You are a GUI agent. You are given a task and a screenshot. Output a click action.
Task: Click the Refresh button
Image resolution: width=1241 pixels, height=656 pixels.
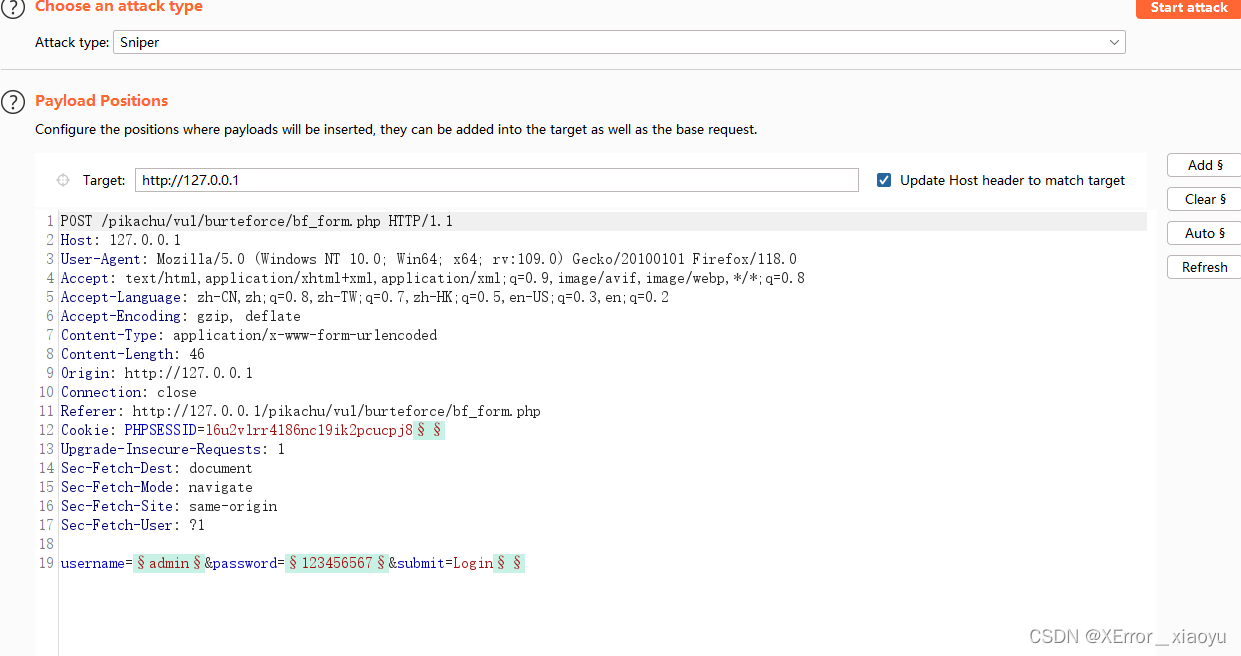click(1204, 267)
